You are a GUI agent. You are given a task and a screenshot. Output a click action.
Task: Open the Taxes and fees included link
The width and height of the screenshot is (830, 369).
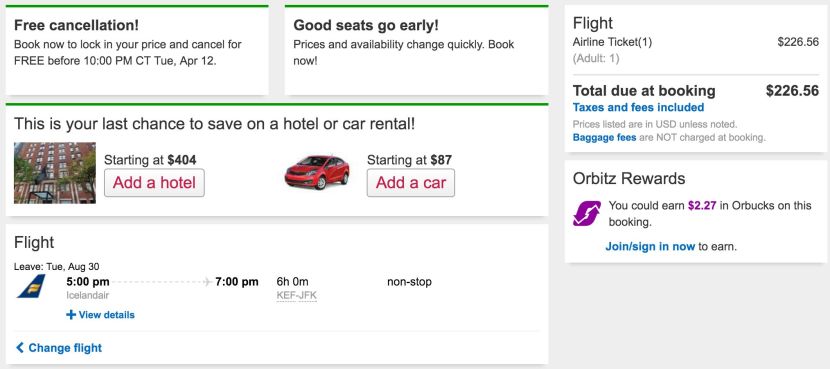point(638,107)
